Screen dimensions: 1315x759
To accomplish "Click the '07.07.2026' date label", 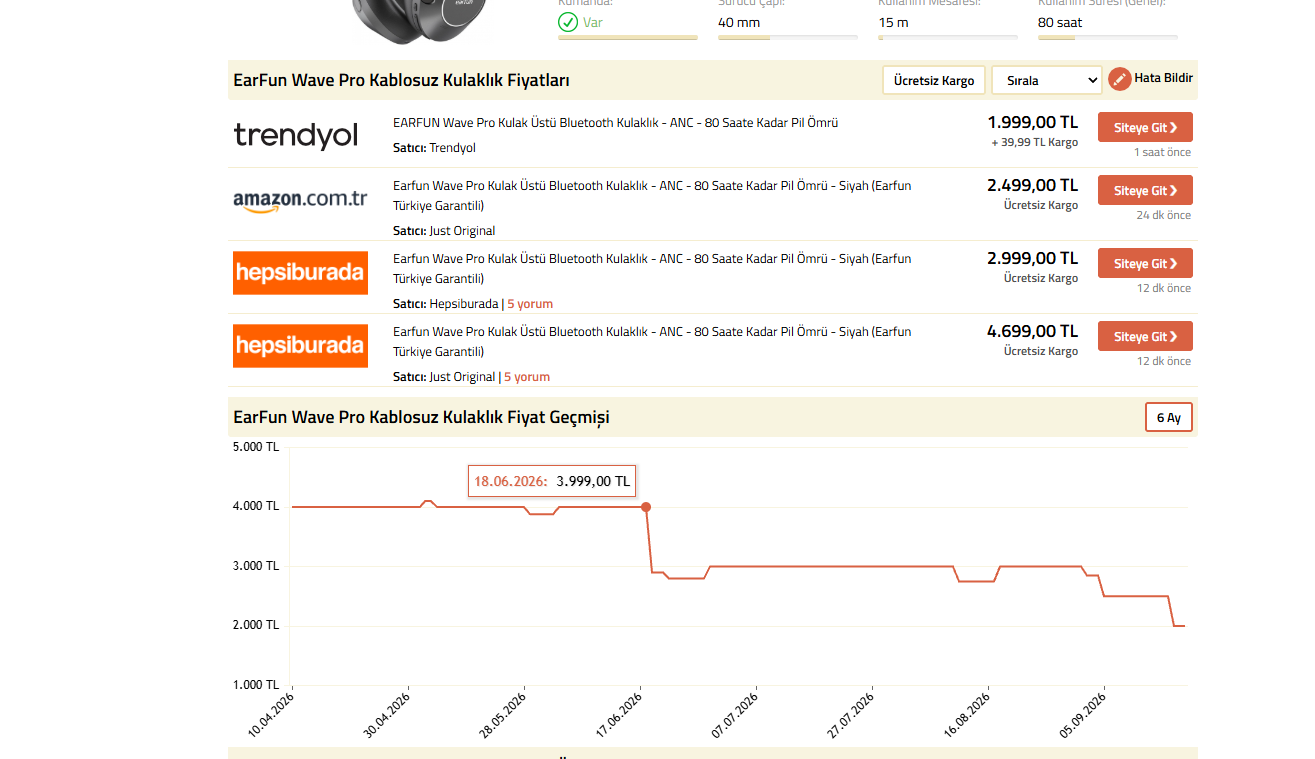I will point(735,714).
